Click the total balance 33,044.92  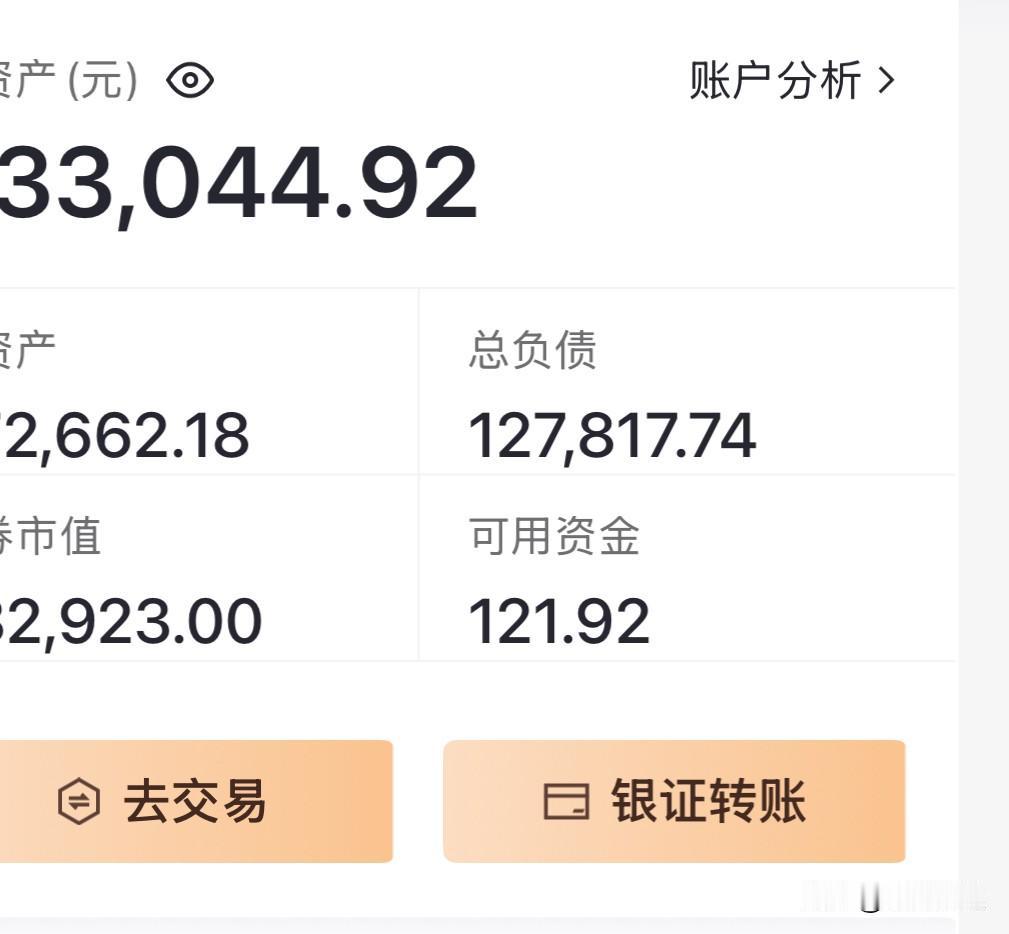(x=240, y=180)
